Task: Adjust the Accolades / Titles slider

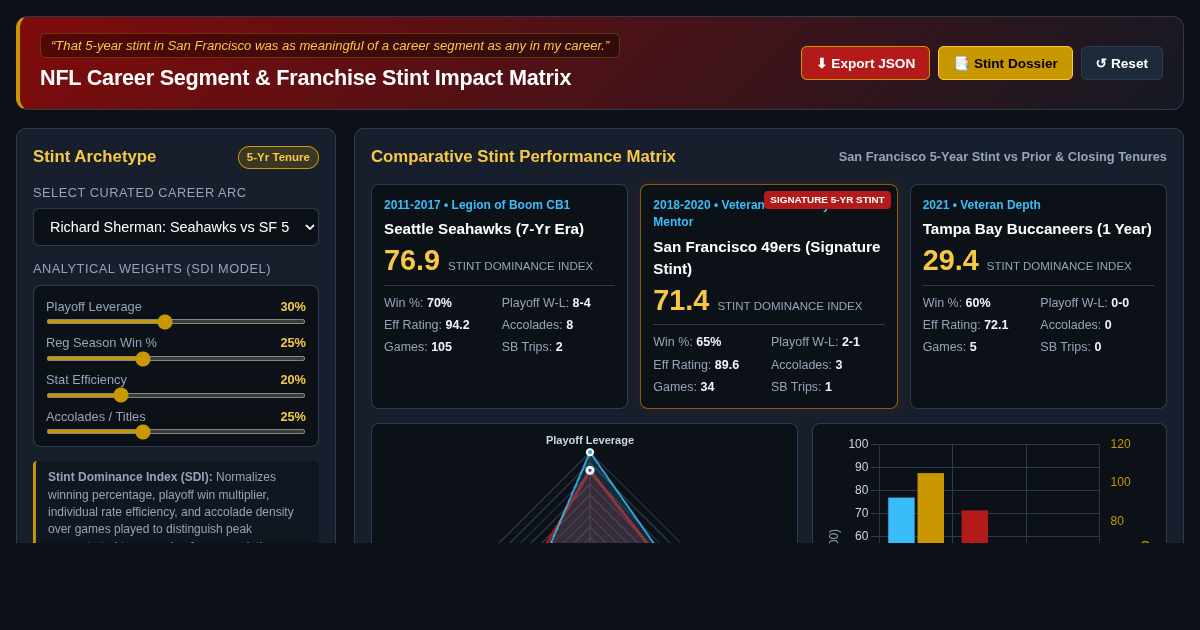Action: click(176, 432)
